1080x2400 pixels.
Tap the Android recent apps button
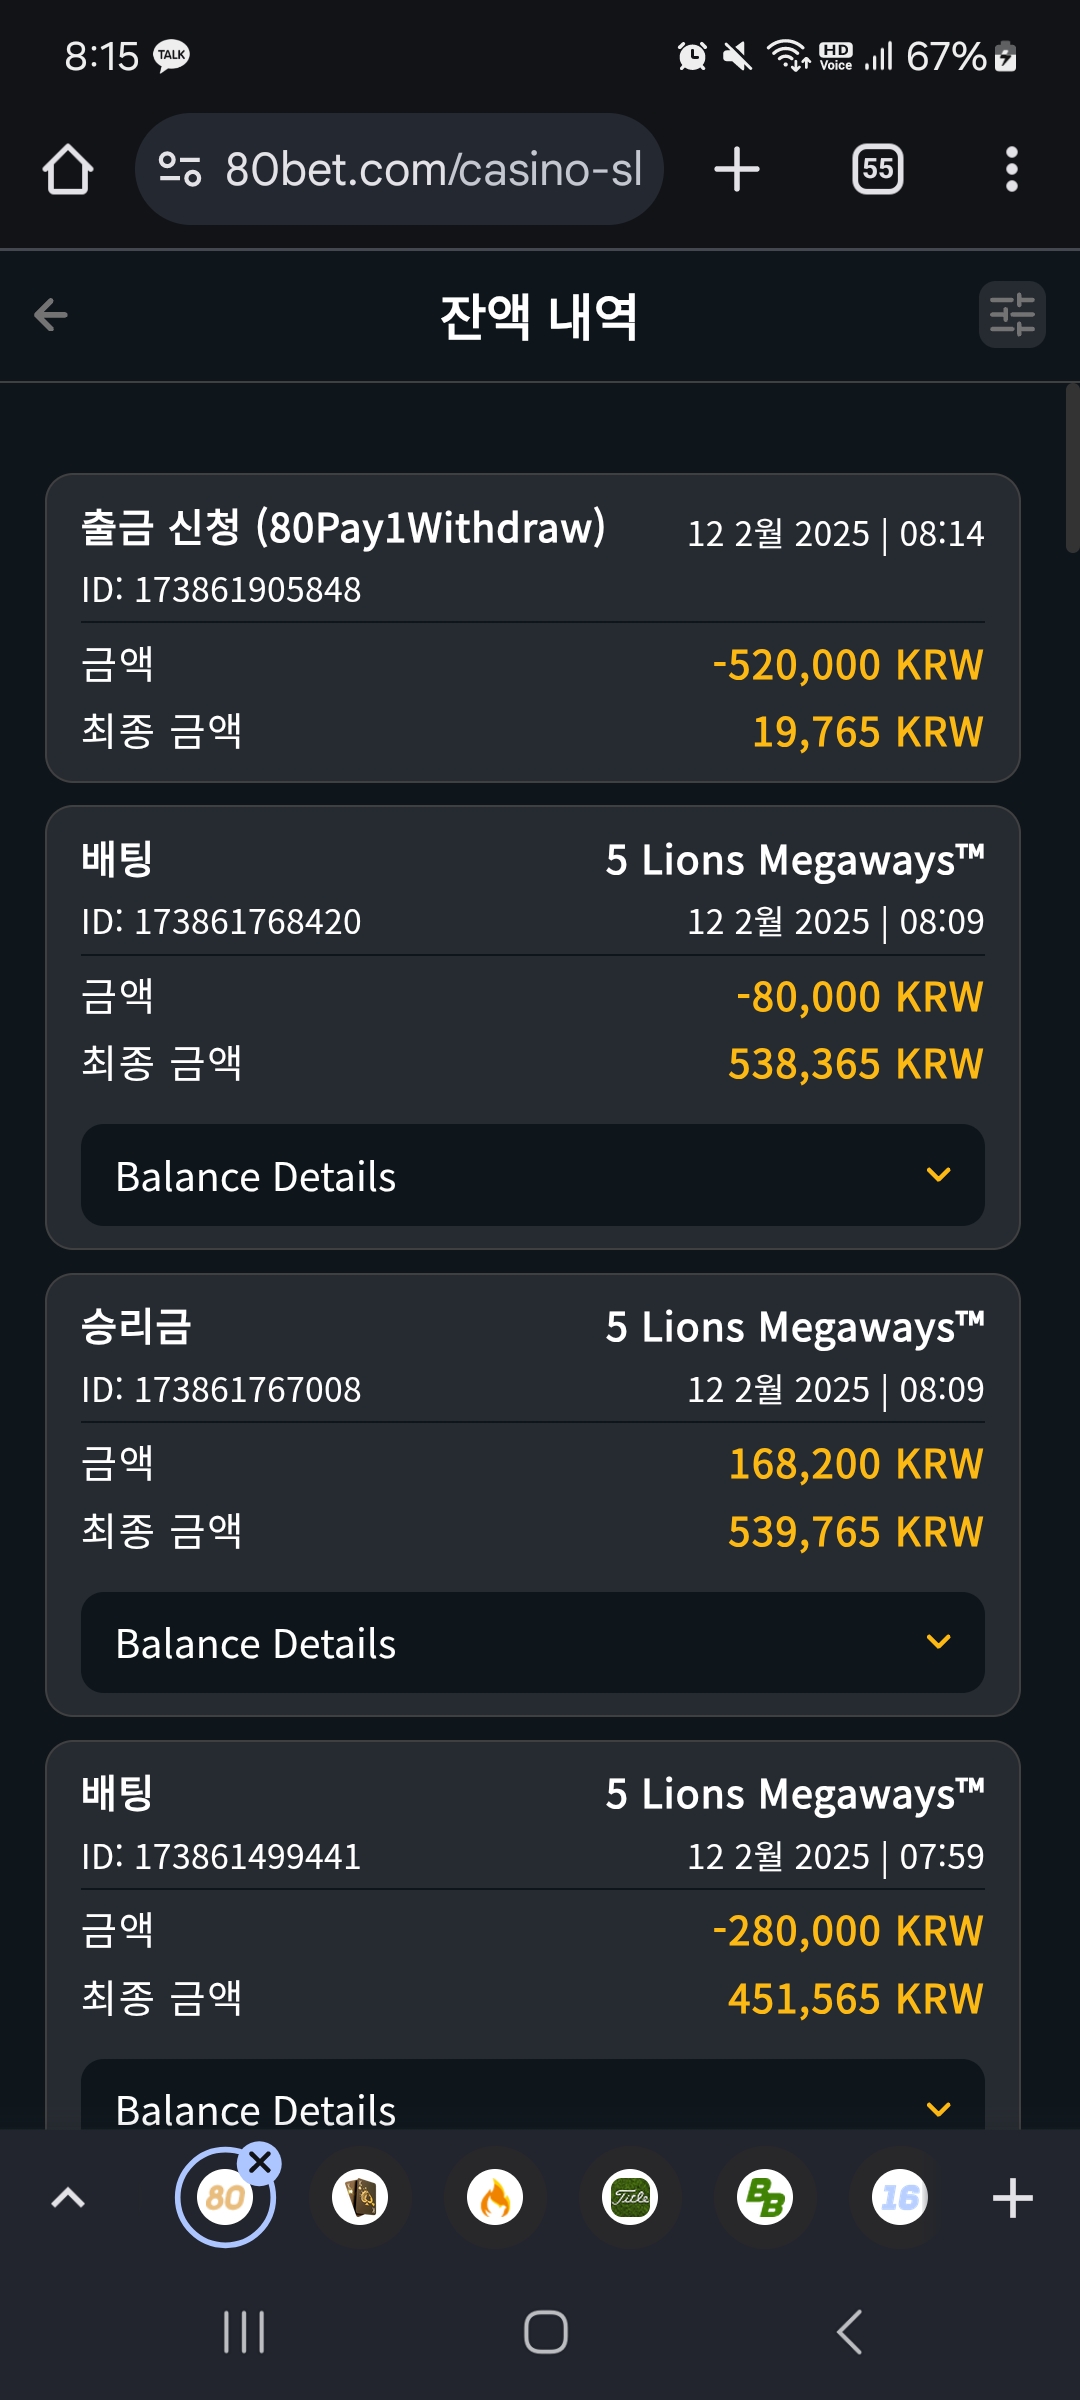coord(244,2332)
